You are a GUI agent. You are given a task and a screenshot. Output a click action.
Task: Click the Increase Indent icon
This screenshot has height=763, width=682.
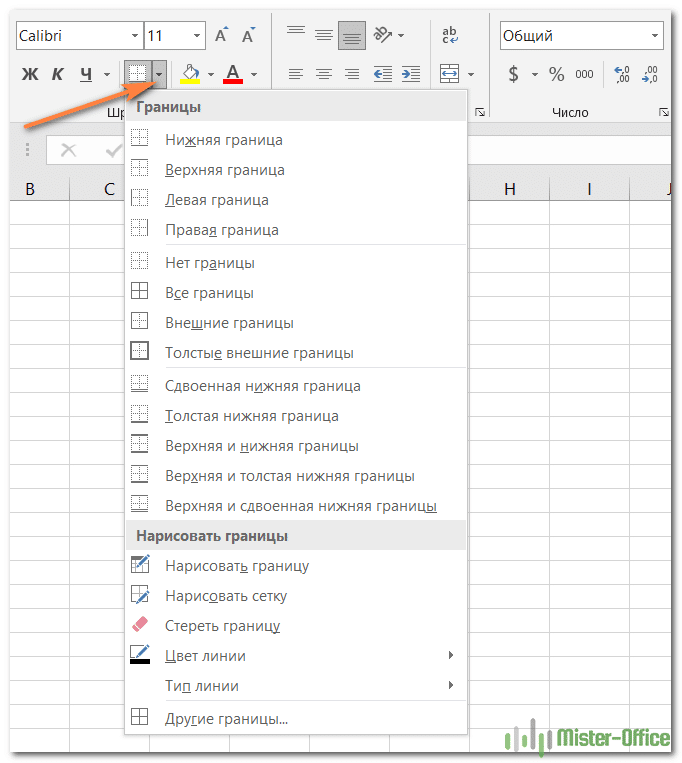[411, 74]
